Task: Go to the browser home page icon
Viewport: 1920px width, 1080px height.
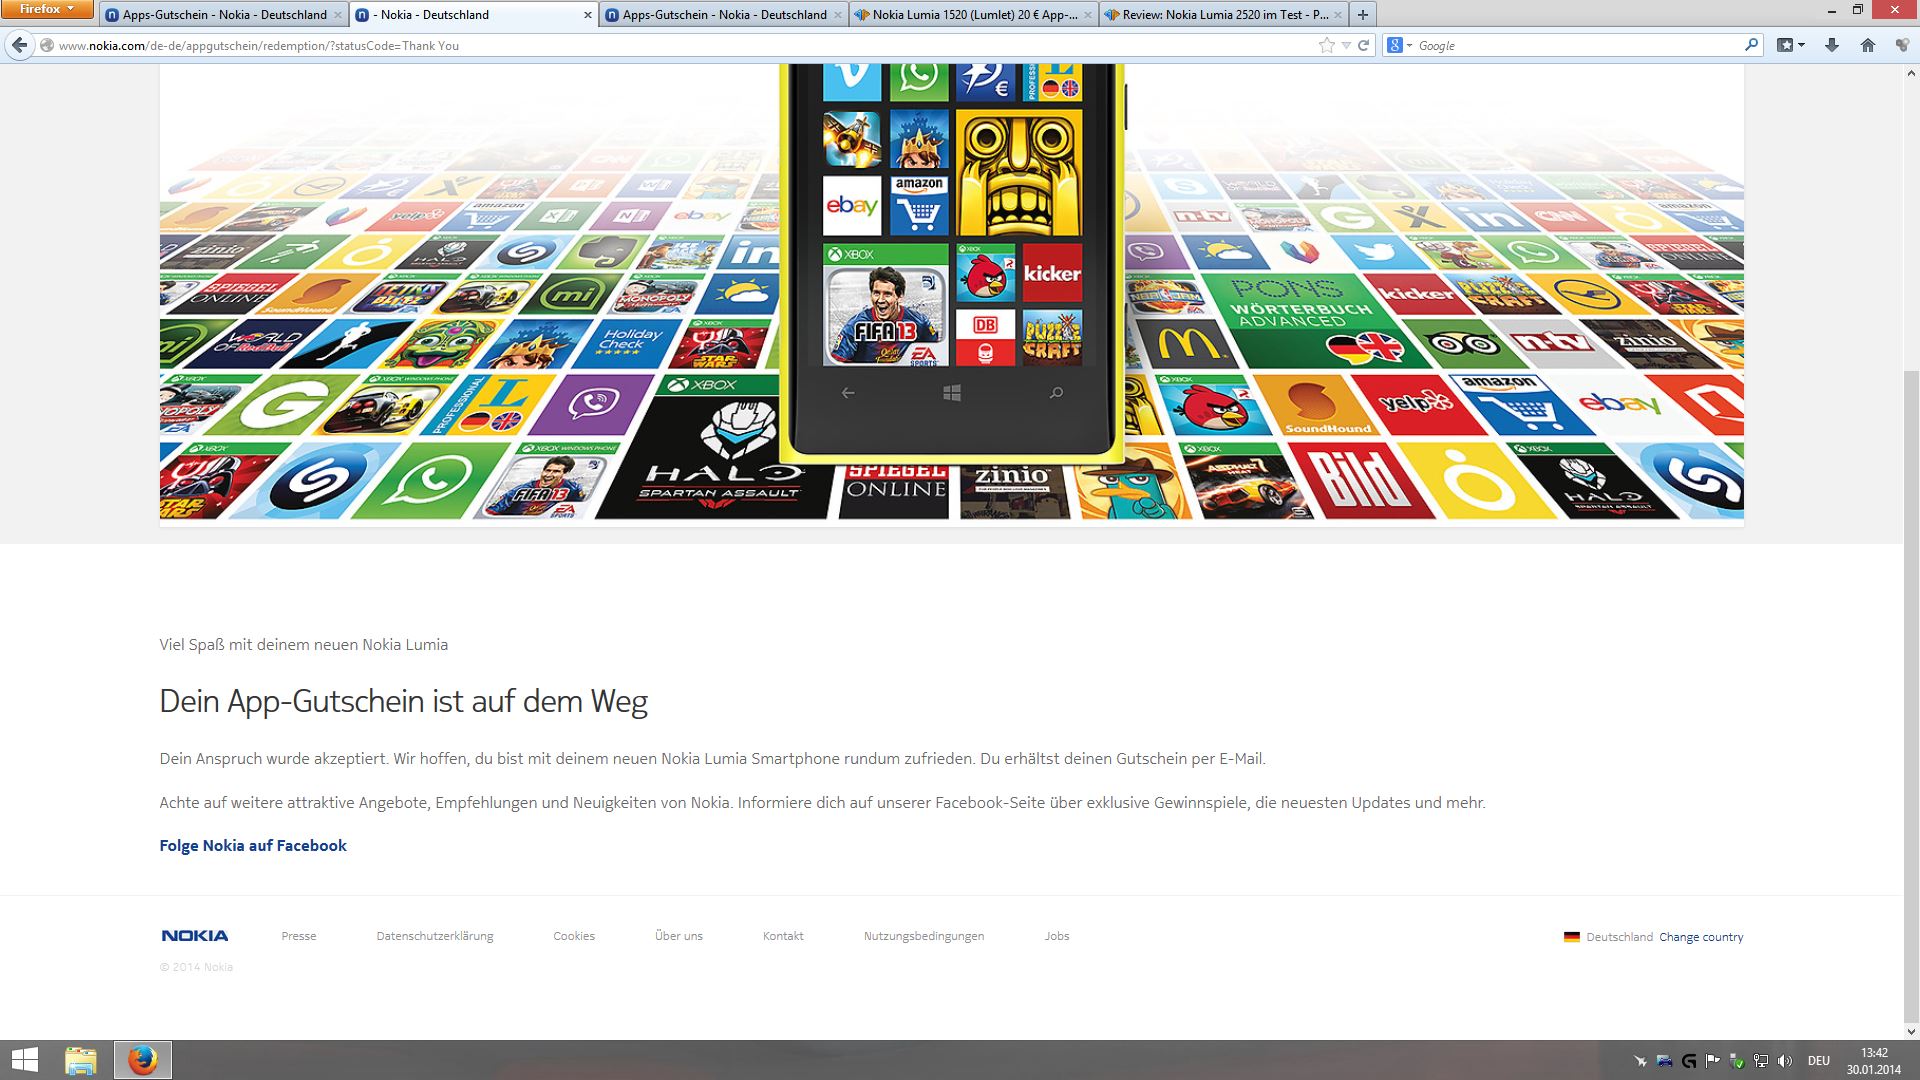Action: click(x=1867, y=45)
